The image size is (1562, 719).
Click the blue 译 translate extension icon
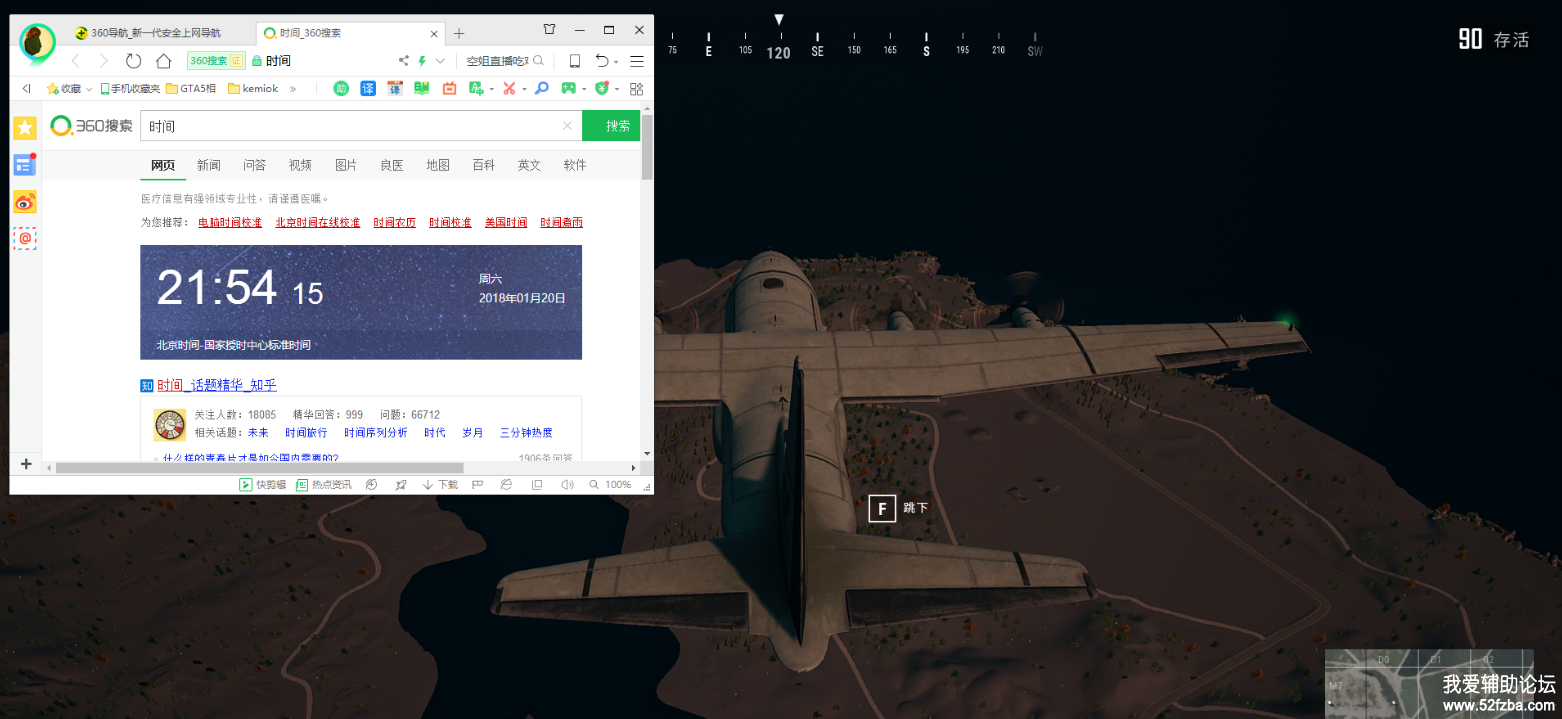click(x=368, y=89)
